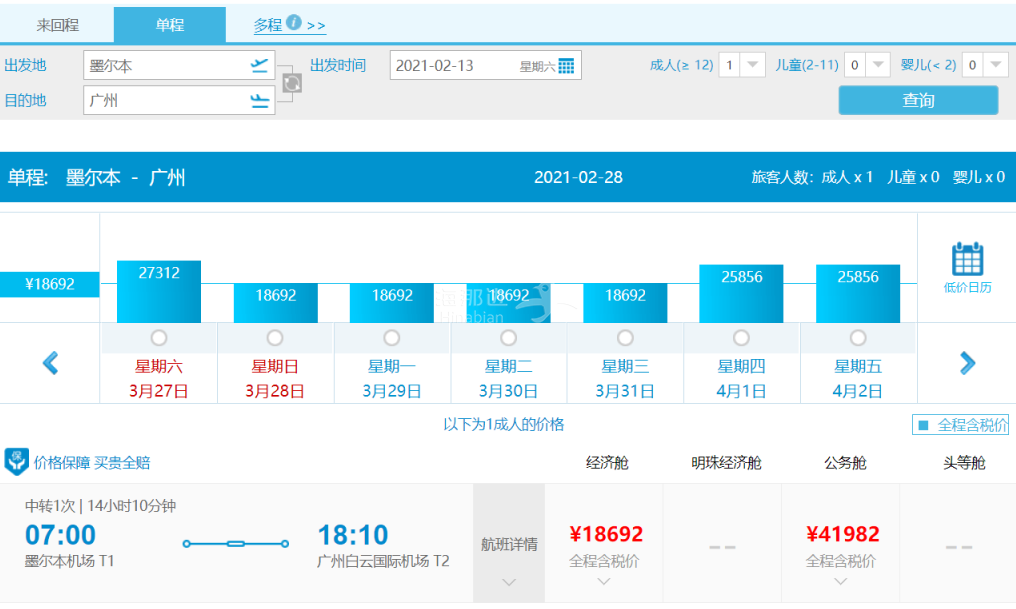Image resolution: width=1016 pixels, height=609 pixels.
Task: Choose the 4月2日 date radio button
Action: pos(858,338)
